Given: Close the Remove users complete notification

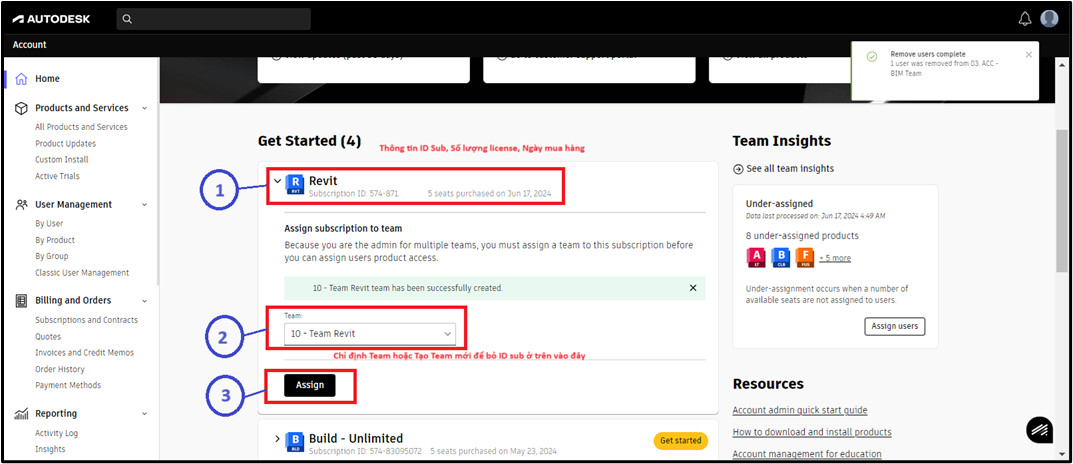Looking at the screenshot, I should tap(1029, 55).
